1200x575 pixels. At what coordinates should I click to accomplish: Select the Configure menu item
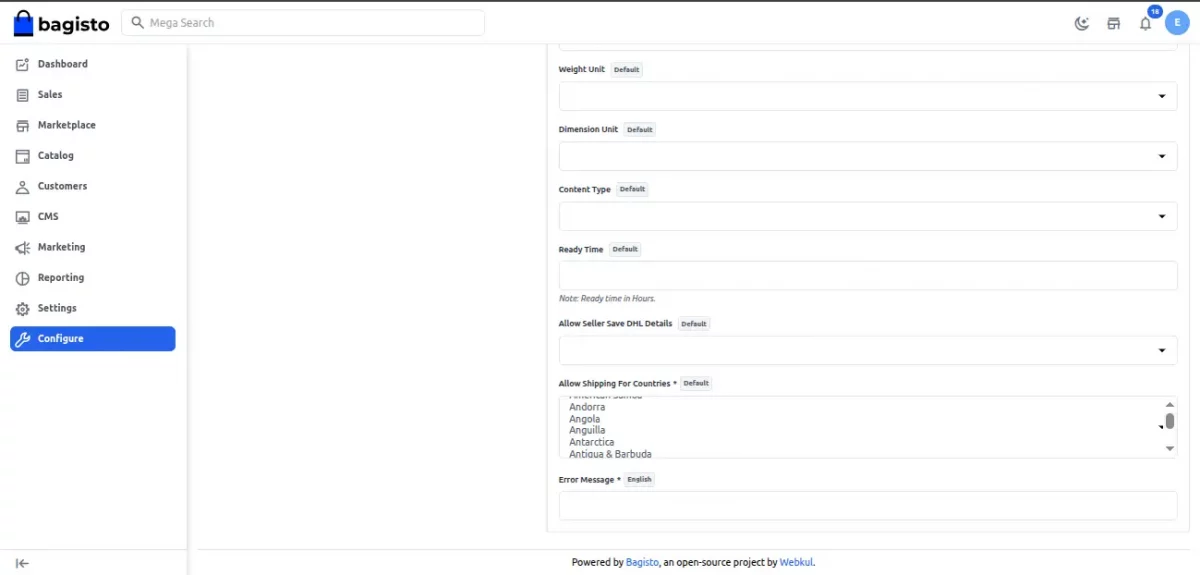[x=93, y=339]
